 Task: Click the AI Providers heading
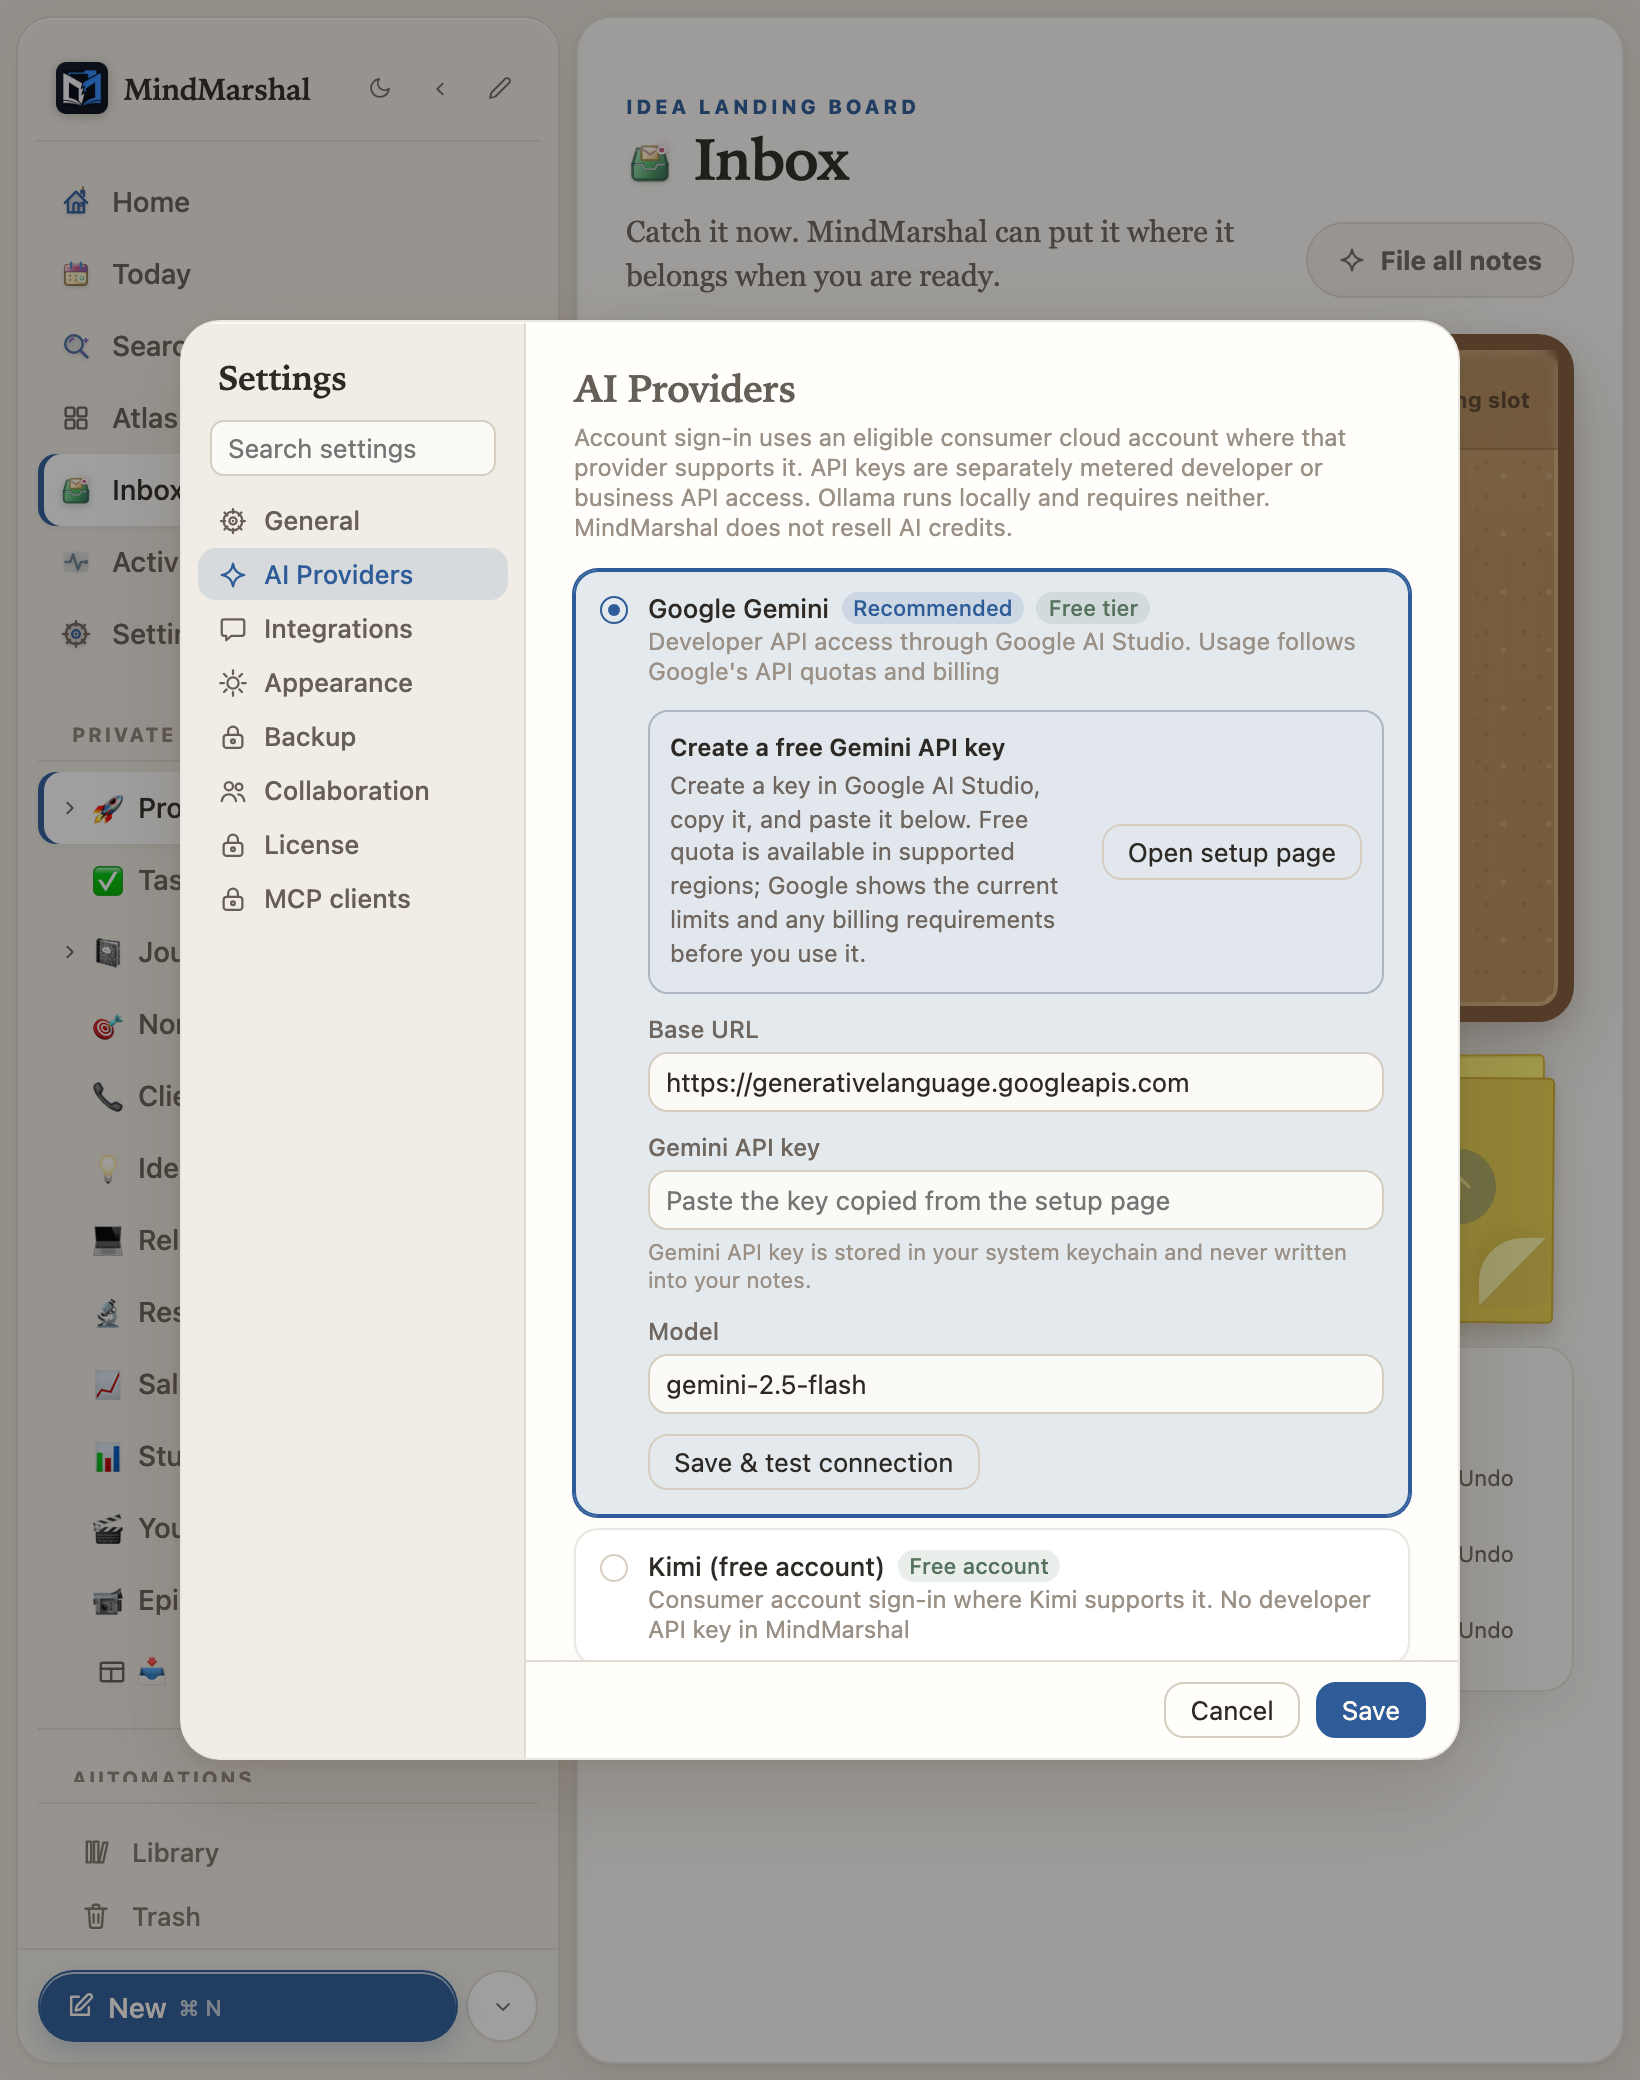[x=685, y=390]
